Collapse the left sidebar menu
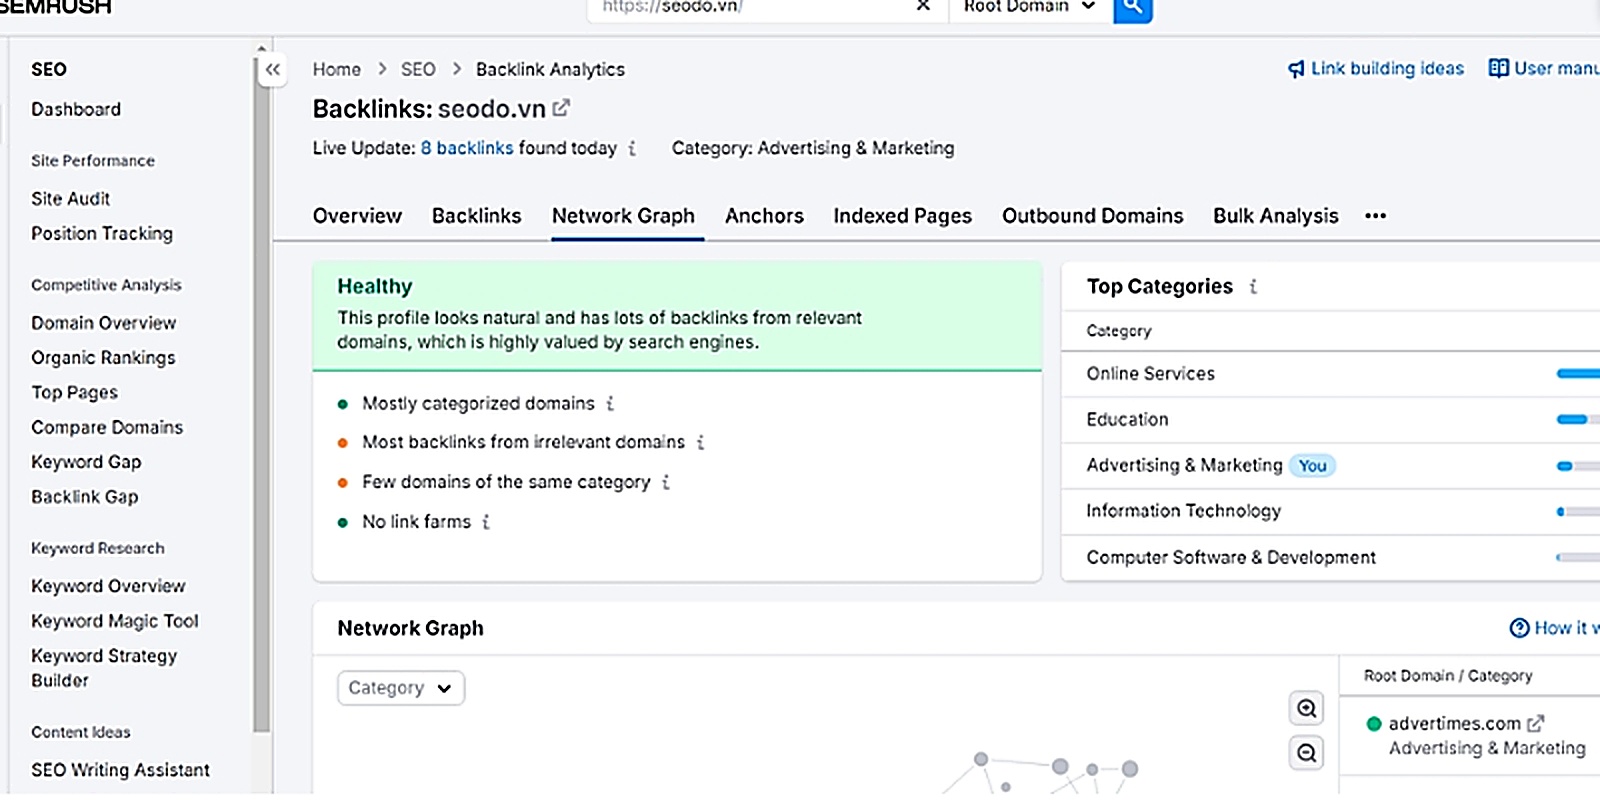 (x=273, y=70)
